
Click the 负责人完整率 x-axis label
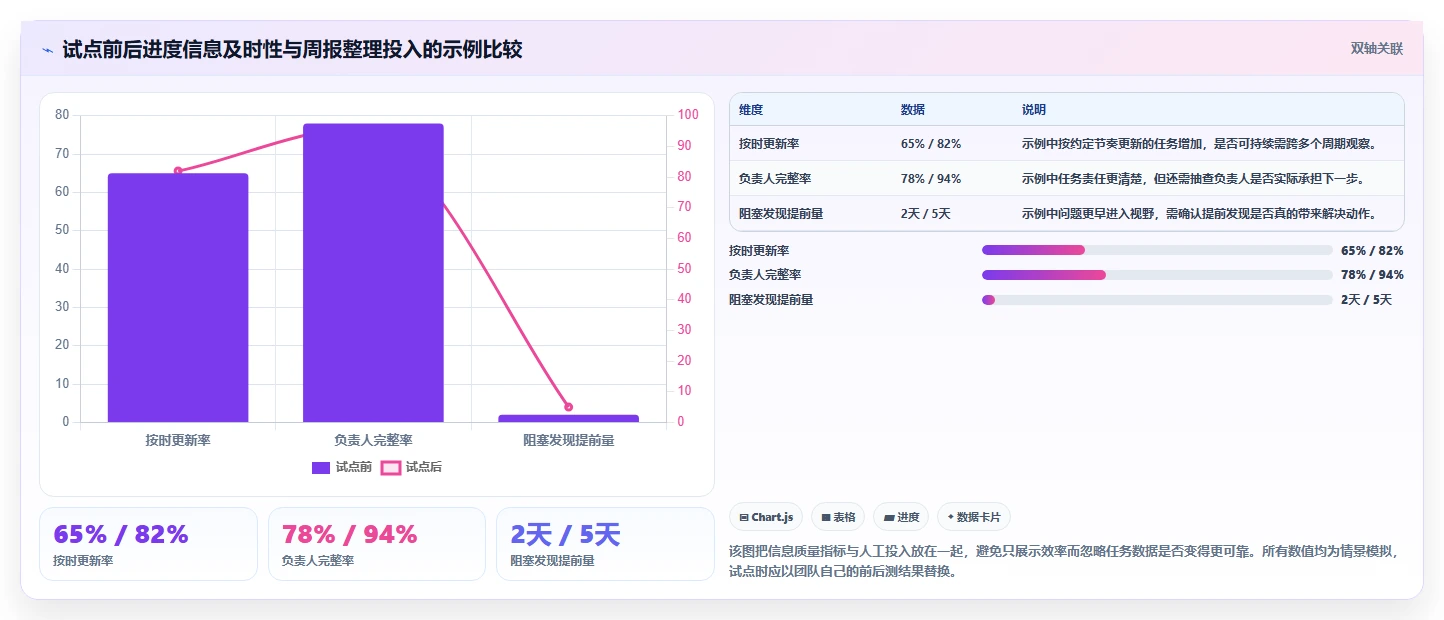coord(373,440)
